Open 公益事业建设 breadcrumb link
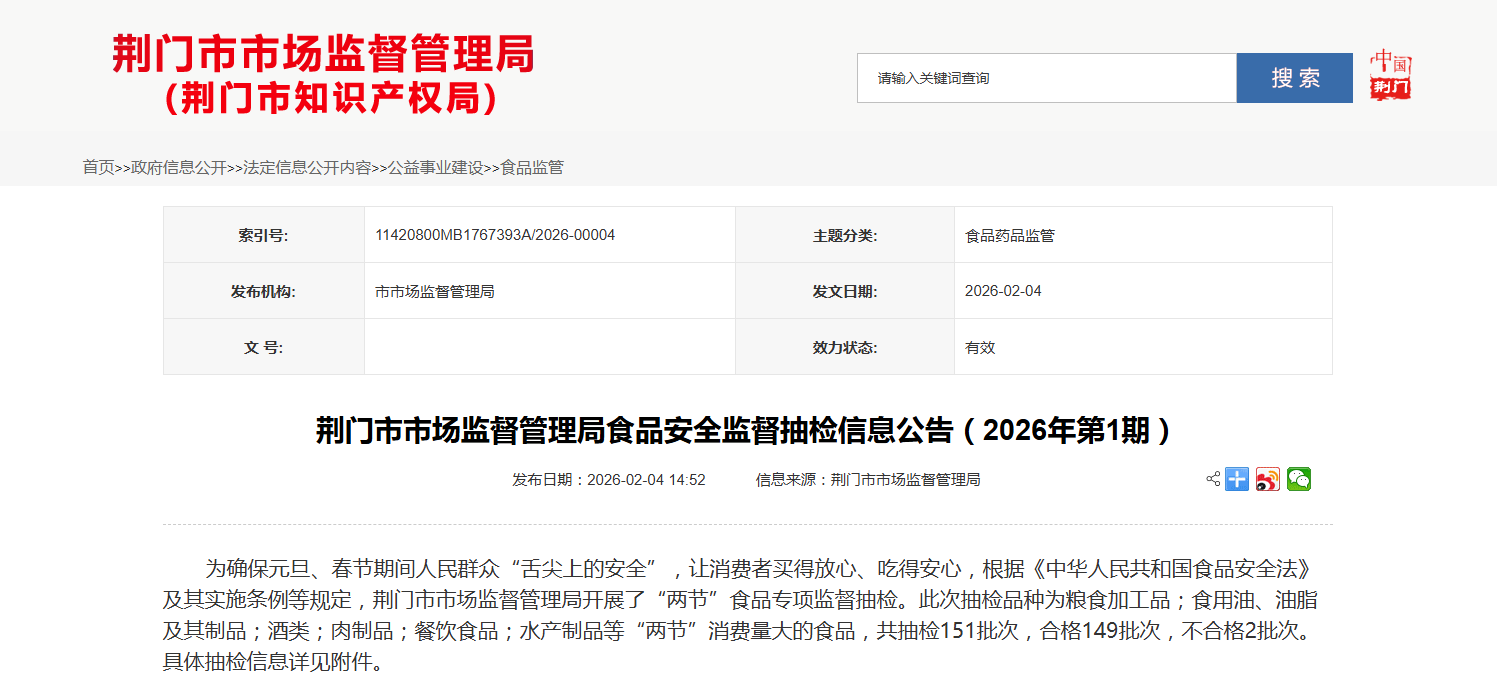 pos(435,167)
